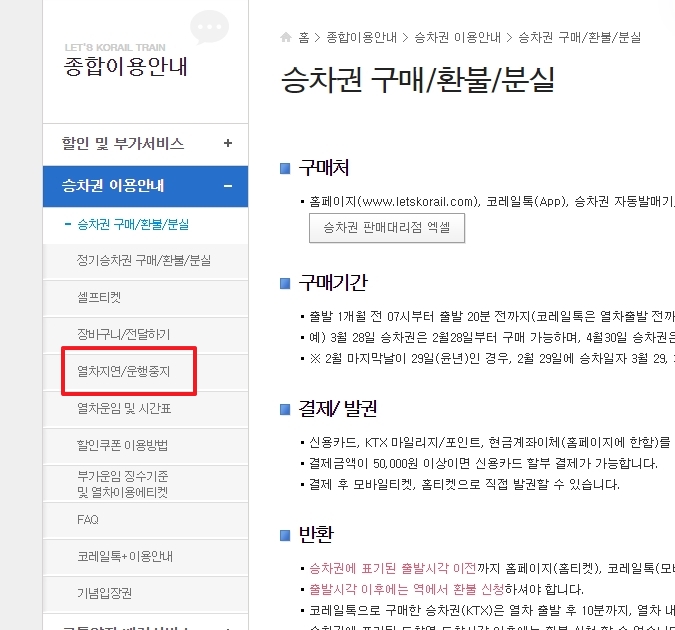Click 승차권 판매대리점 엑셀 button

pyautogui.click(x=387, y=228)
